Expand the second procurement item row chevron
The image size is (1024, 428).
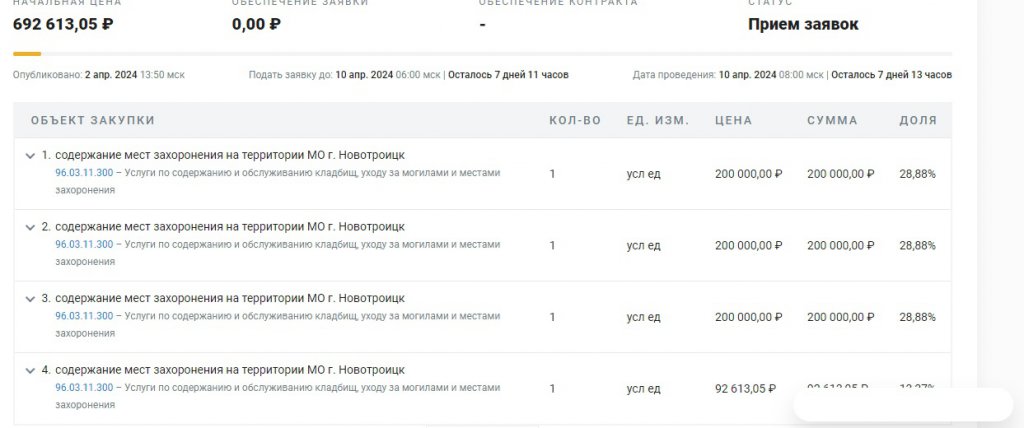coord(30,227)
